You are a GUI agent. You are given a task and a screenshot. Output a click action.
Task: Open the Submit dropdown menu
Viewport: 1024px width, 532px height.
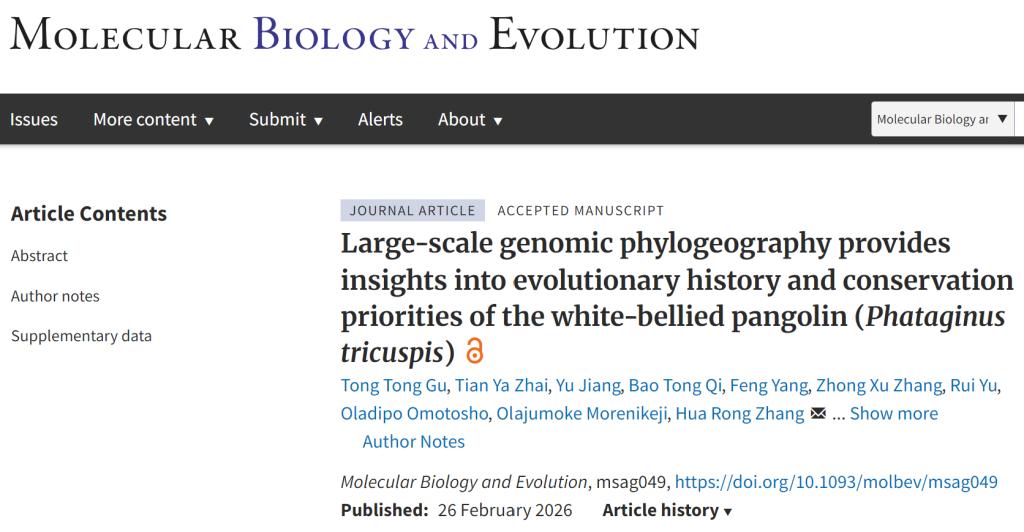tap(286, 119)
